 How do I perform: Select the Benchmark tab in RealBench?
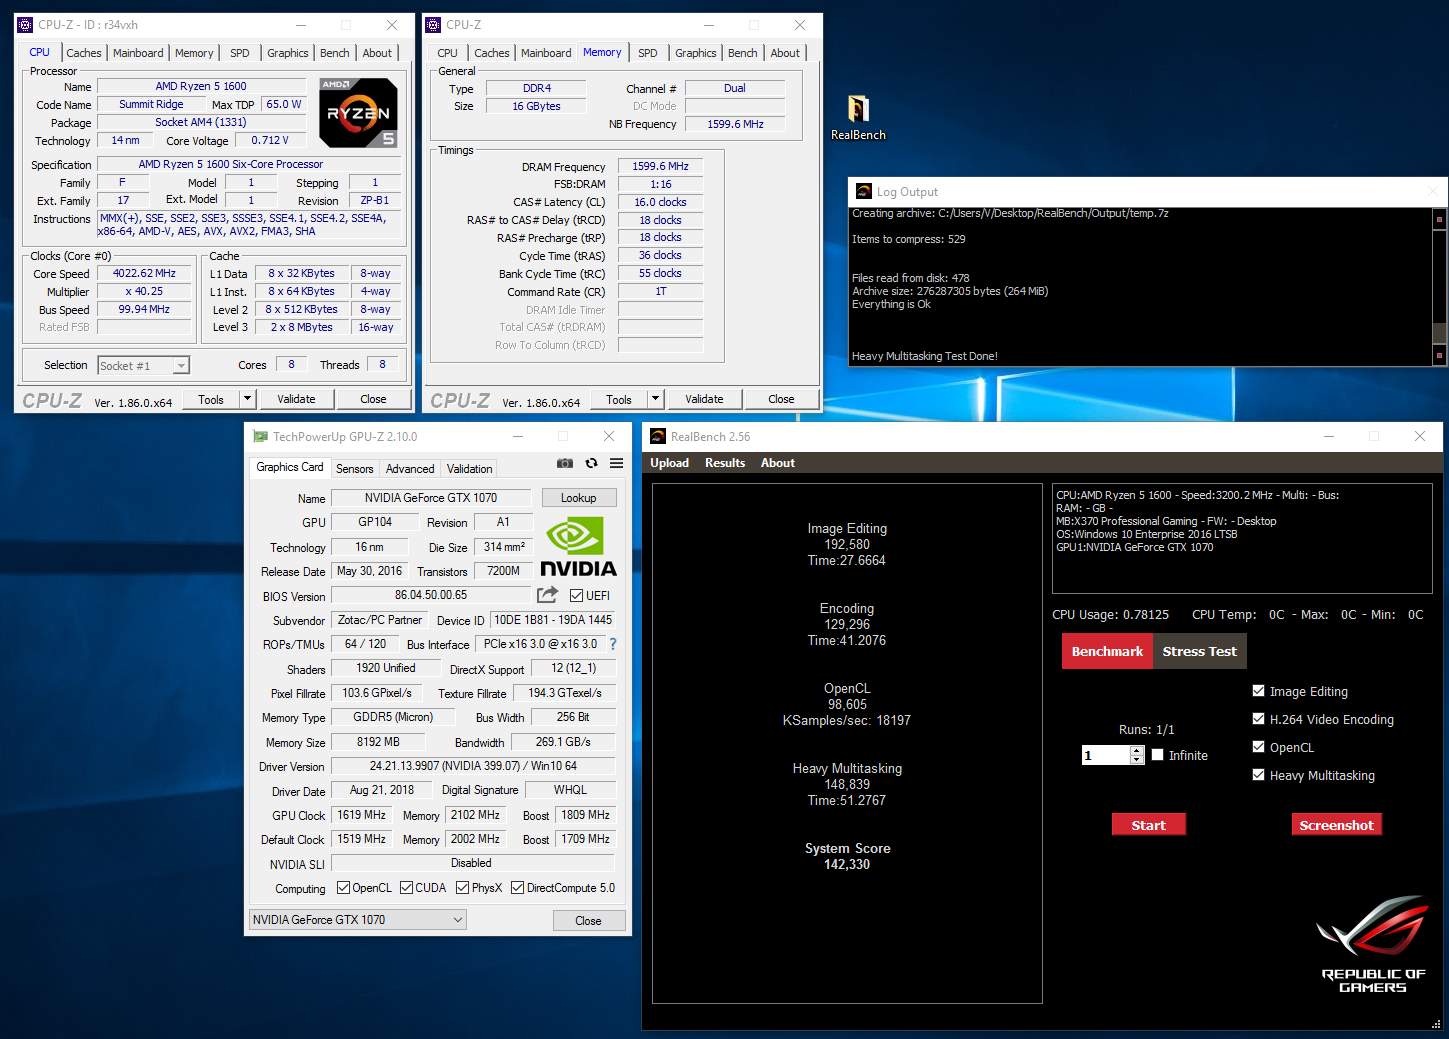coord(1107,651)
